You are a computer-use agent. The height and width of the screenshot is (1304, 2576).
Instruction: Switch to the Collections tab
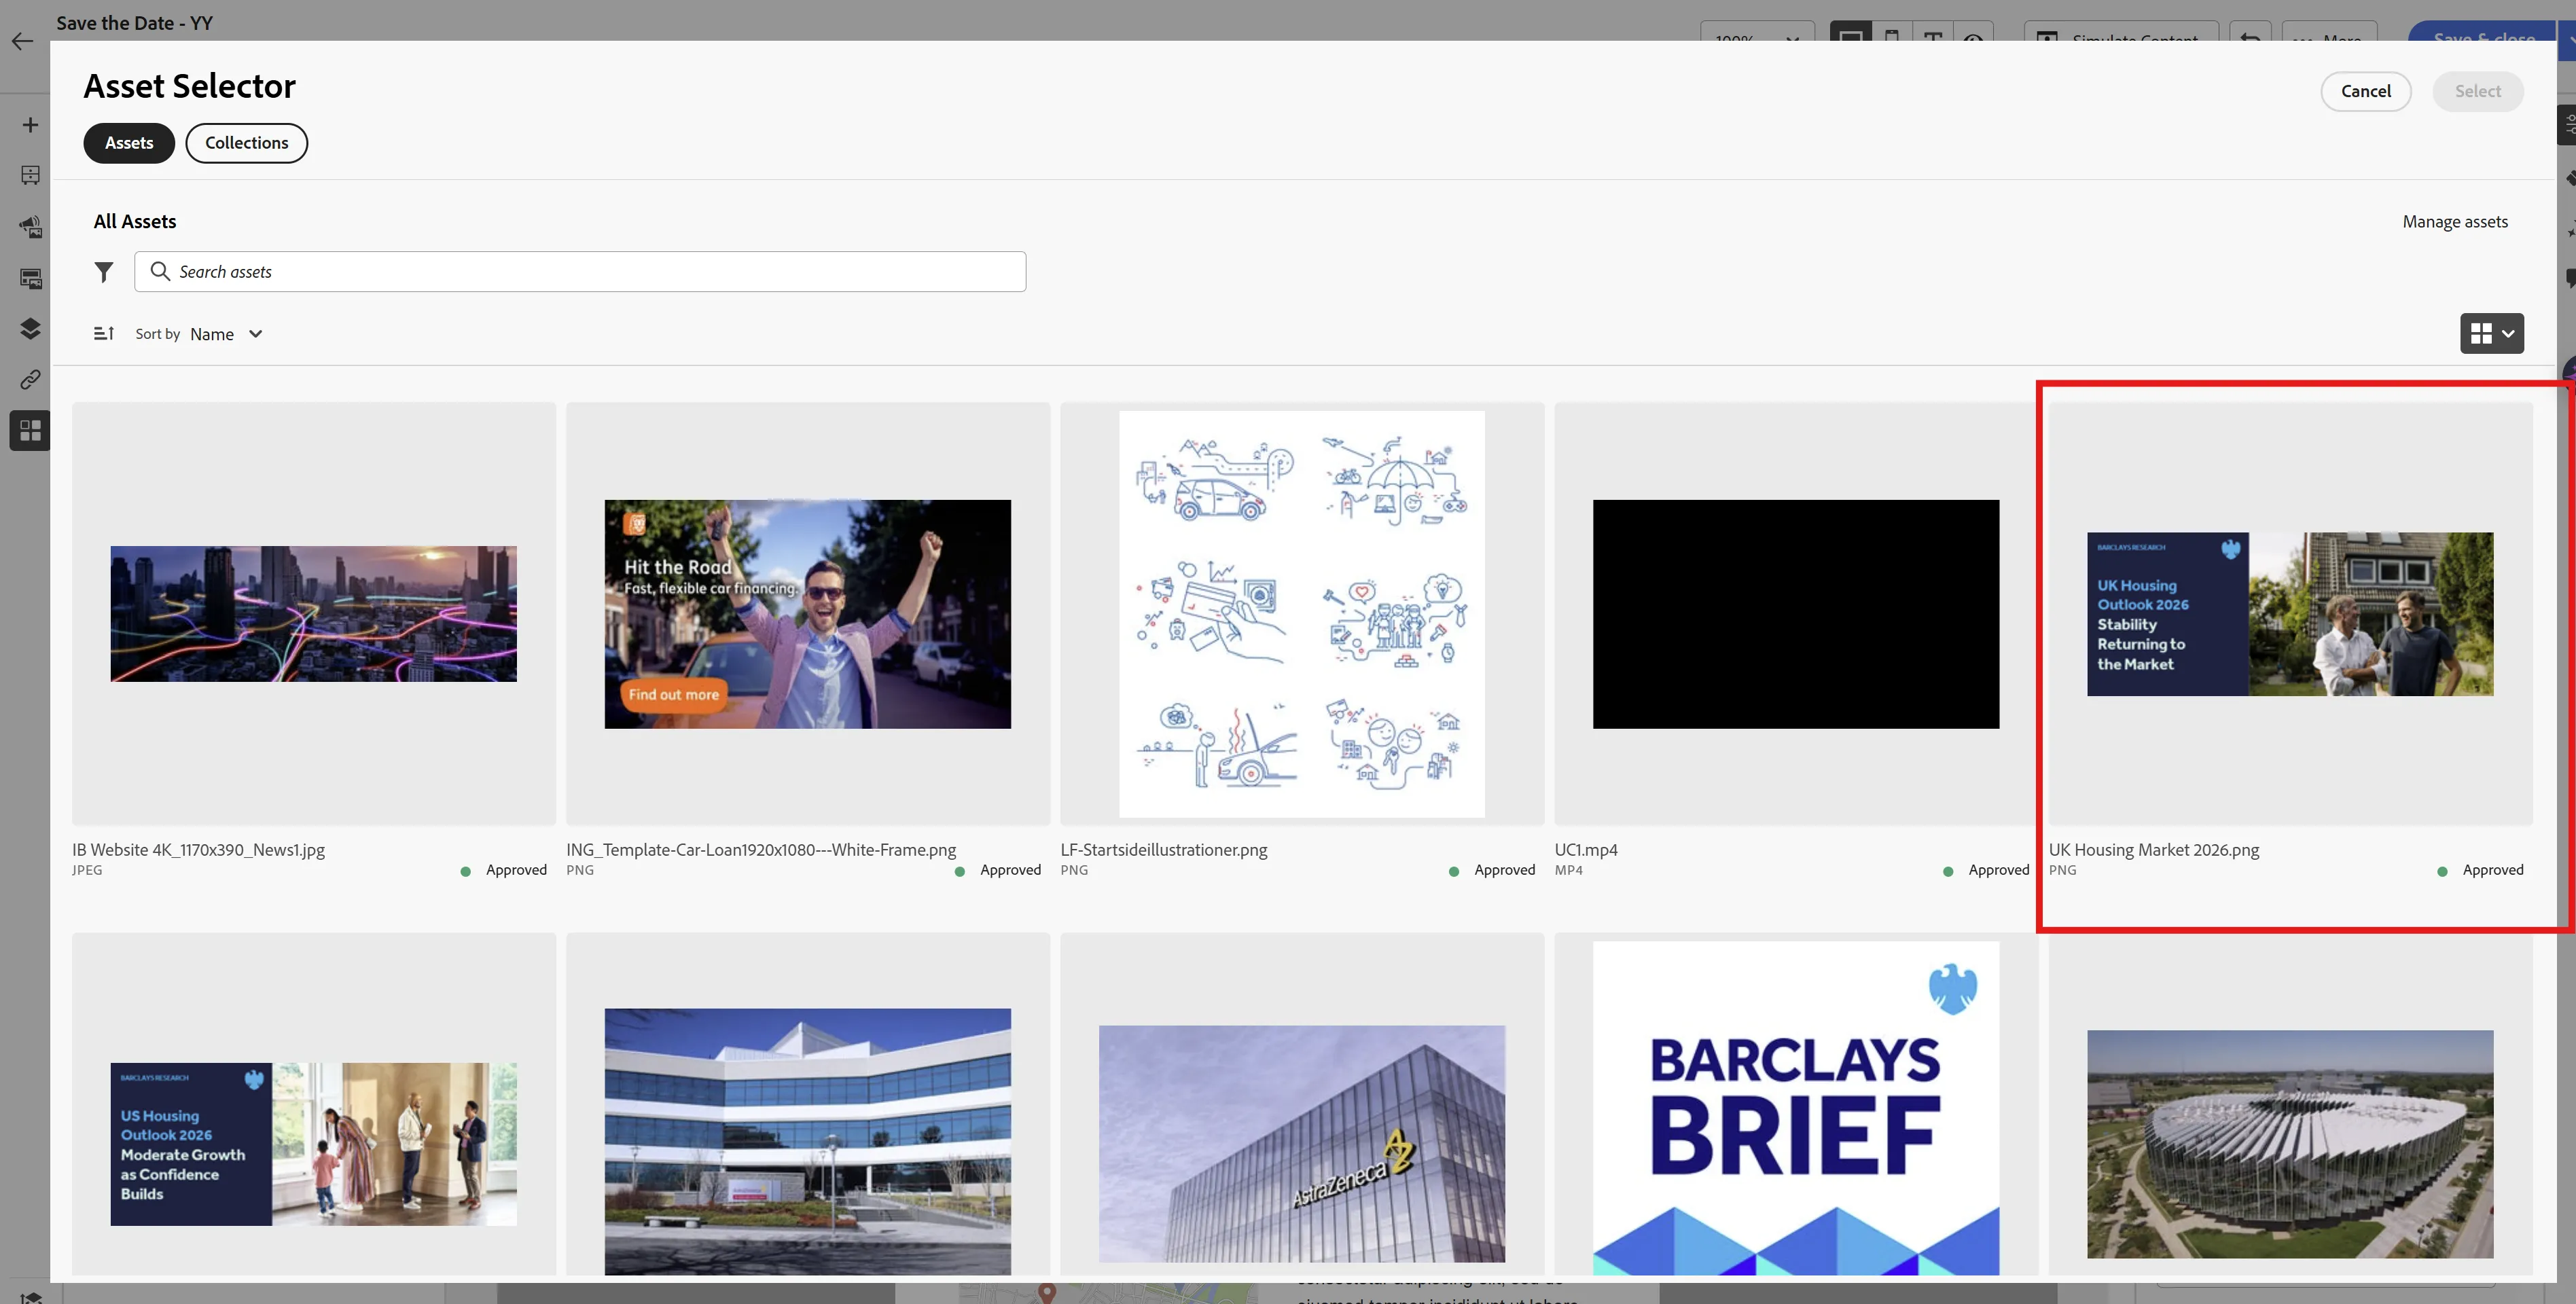coord(247,143)
